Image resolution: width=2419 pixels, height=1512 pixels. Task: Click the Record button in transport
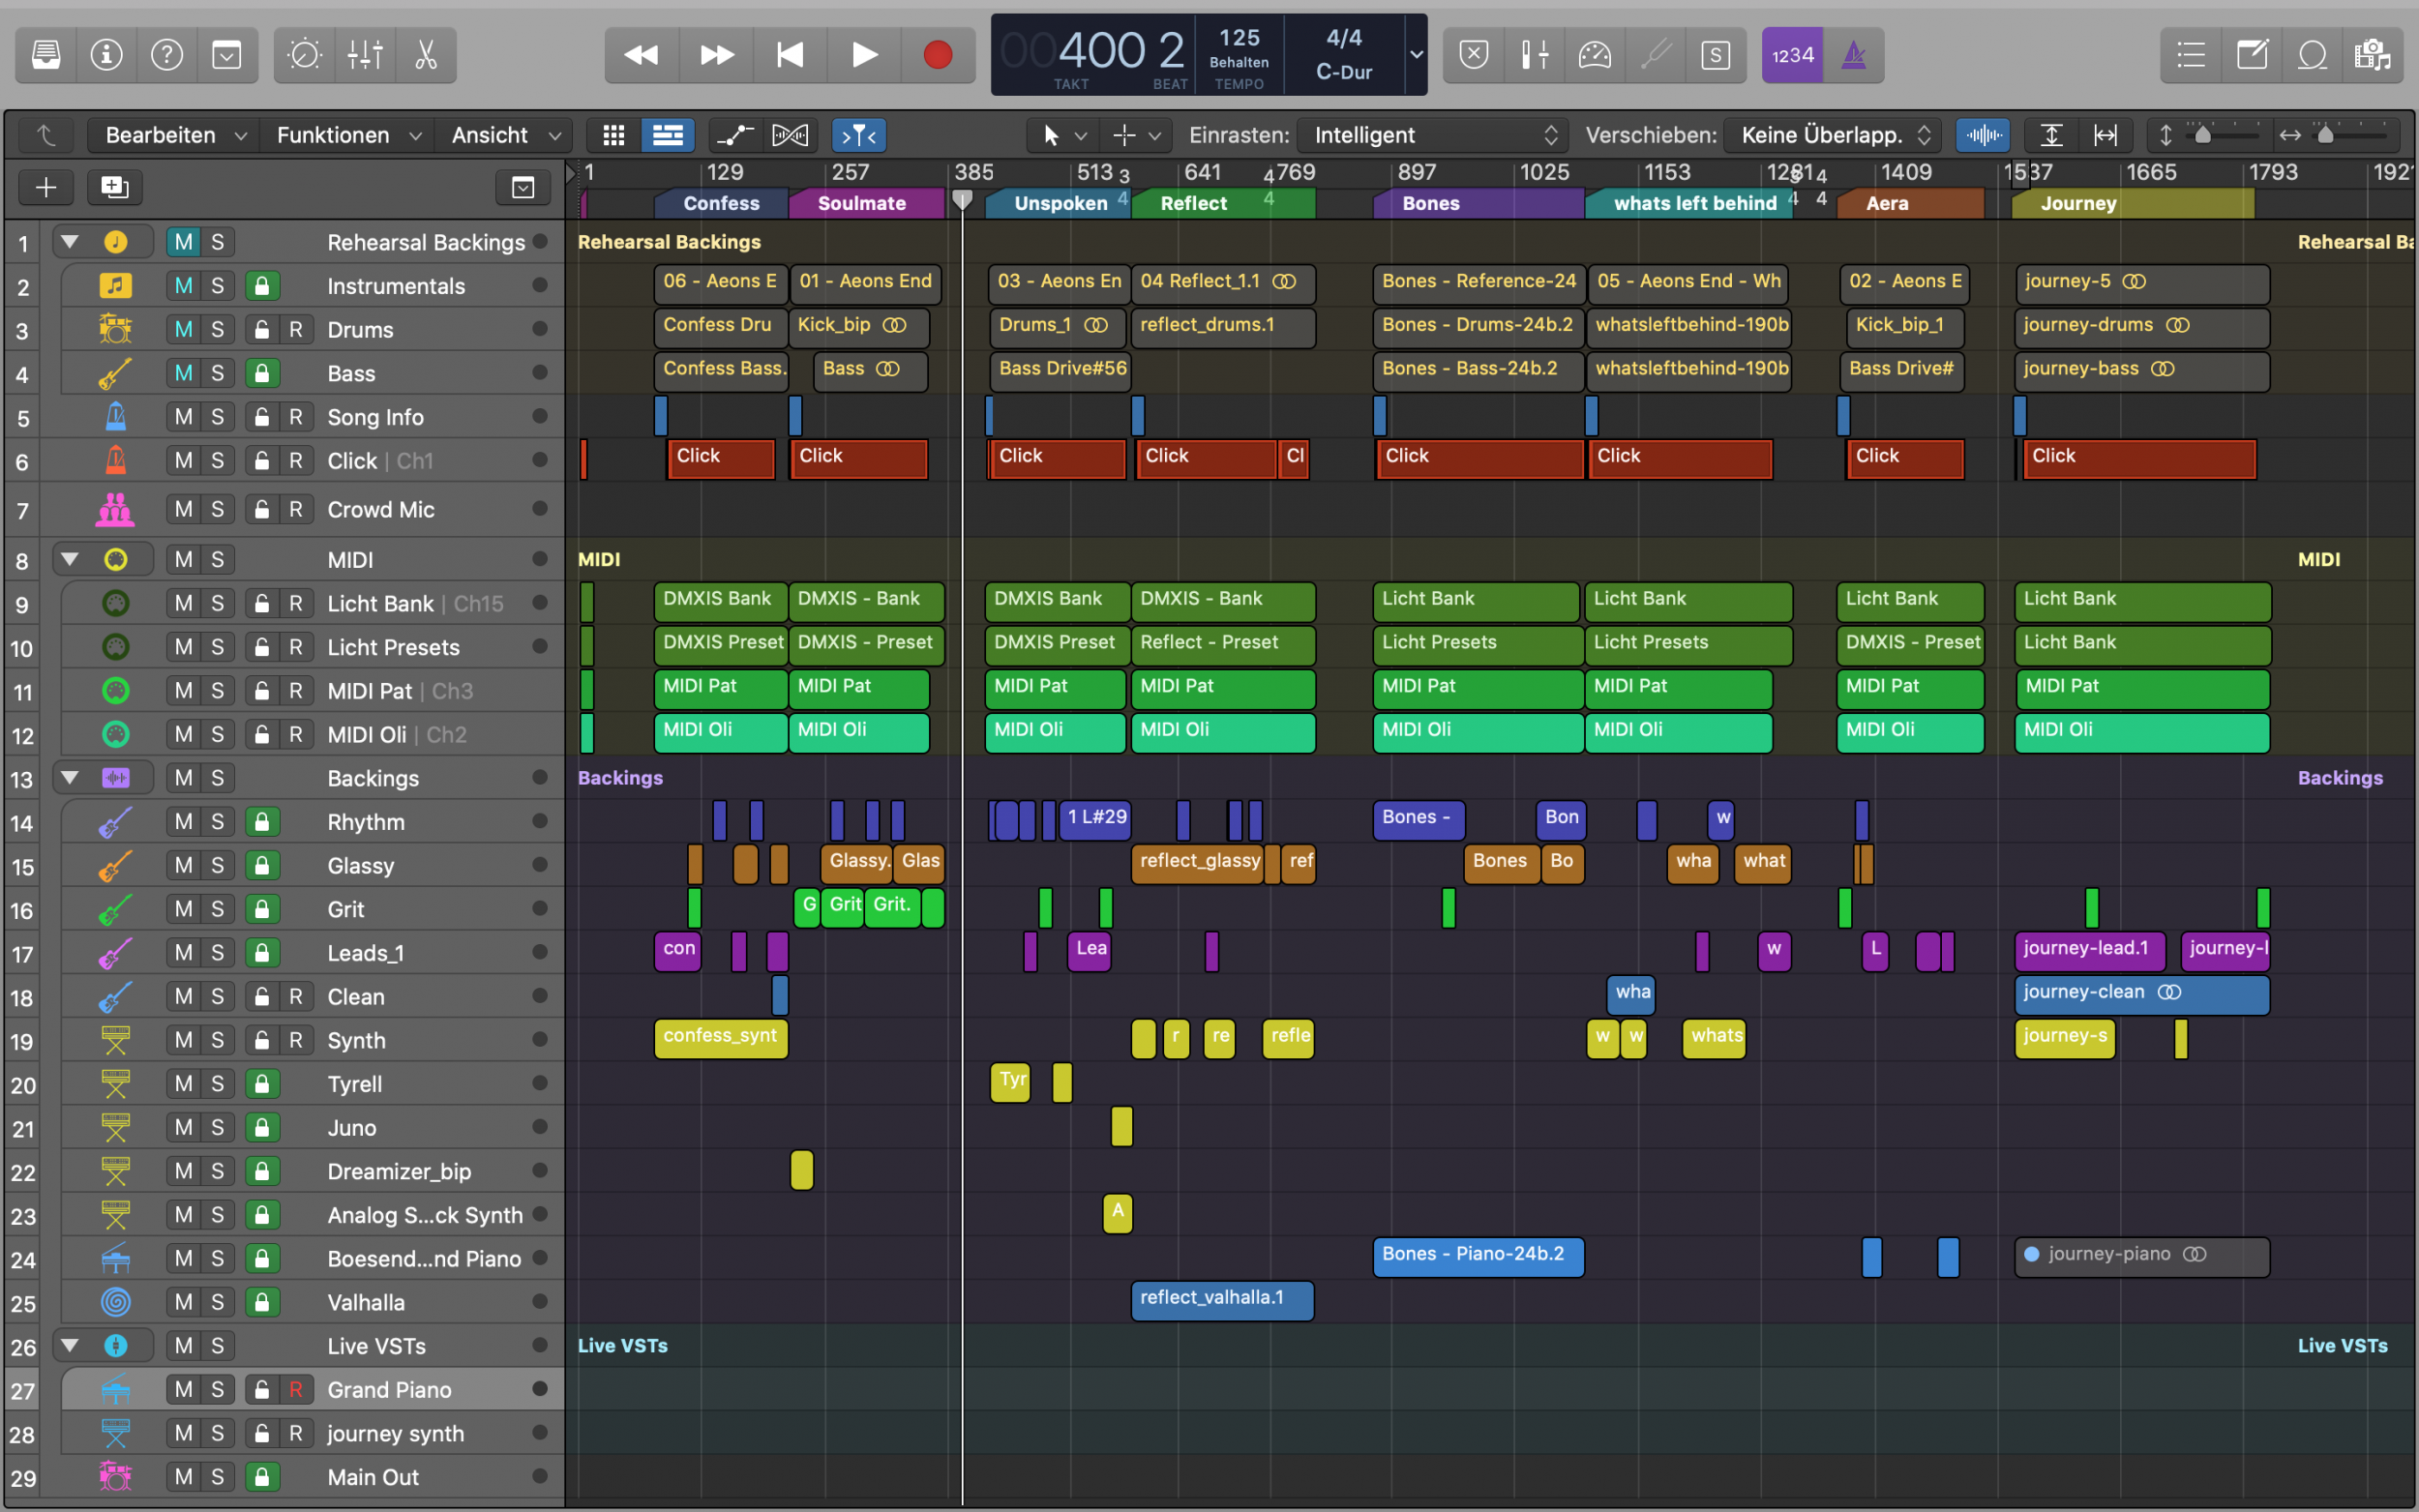936,55
